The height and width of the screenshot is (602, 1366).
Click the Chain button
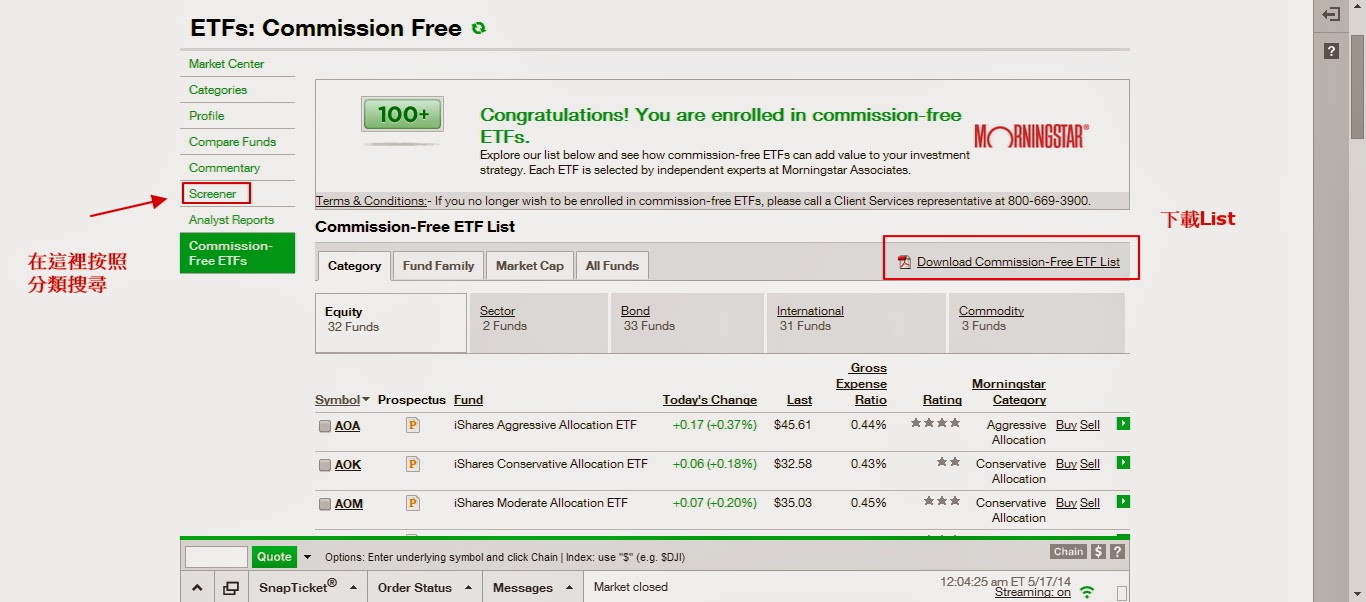tap(1068, 552)
